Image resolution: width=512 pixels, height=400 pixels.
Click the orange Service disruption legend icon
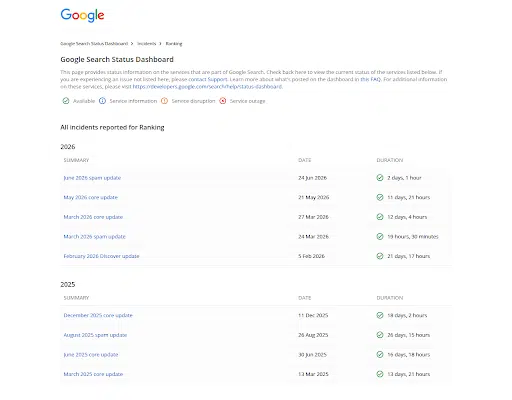(x=164, y=101)
